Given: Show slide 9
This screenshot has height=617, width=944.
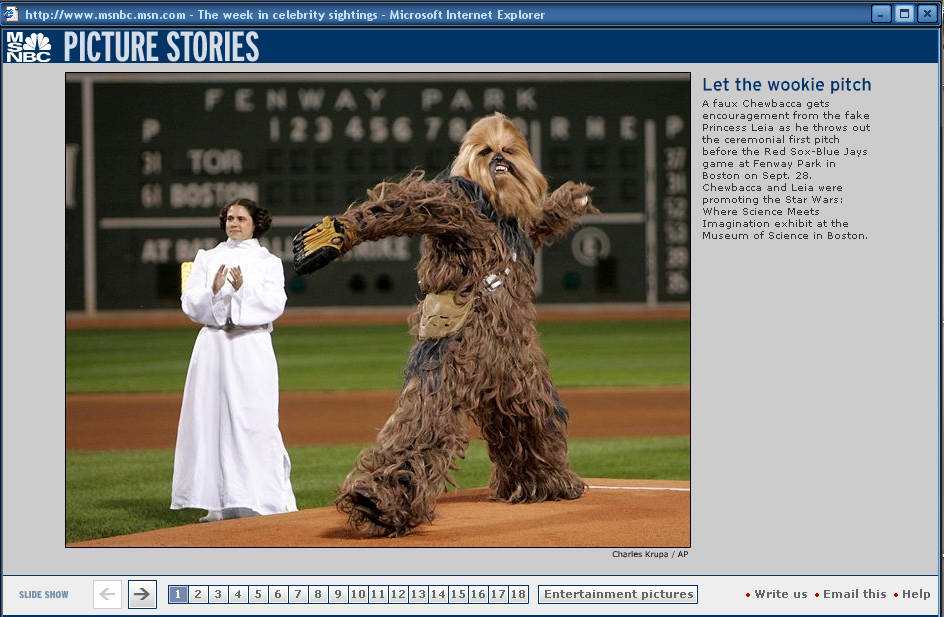Looking at the screenshot, I should 338,594.
